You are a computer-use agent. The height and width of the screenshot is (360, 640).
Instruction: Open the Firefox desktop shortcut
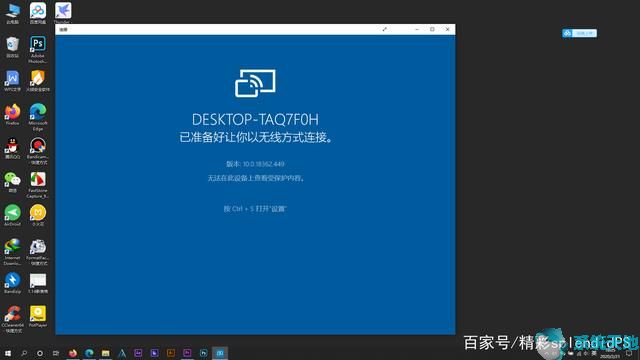point(13,114)
